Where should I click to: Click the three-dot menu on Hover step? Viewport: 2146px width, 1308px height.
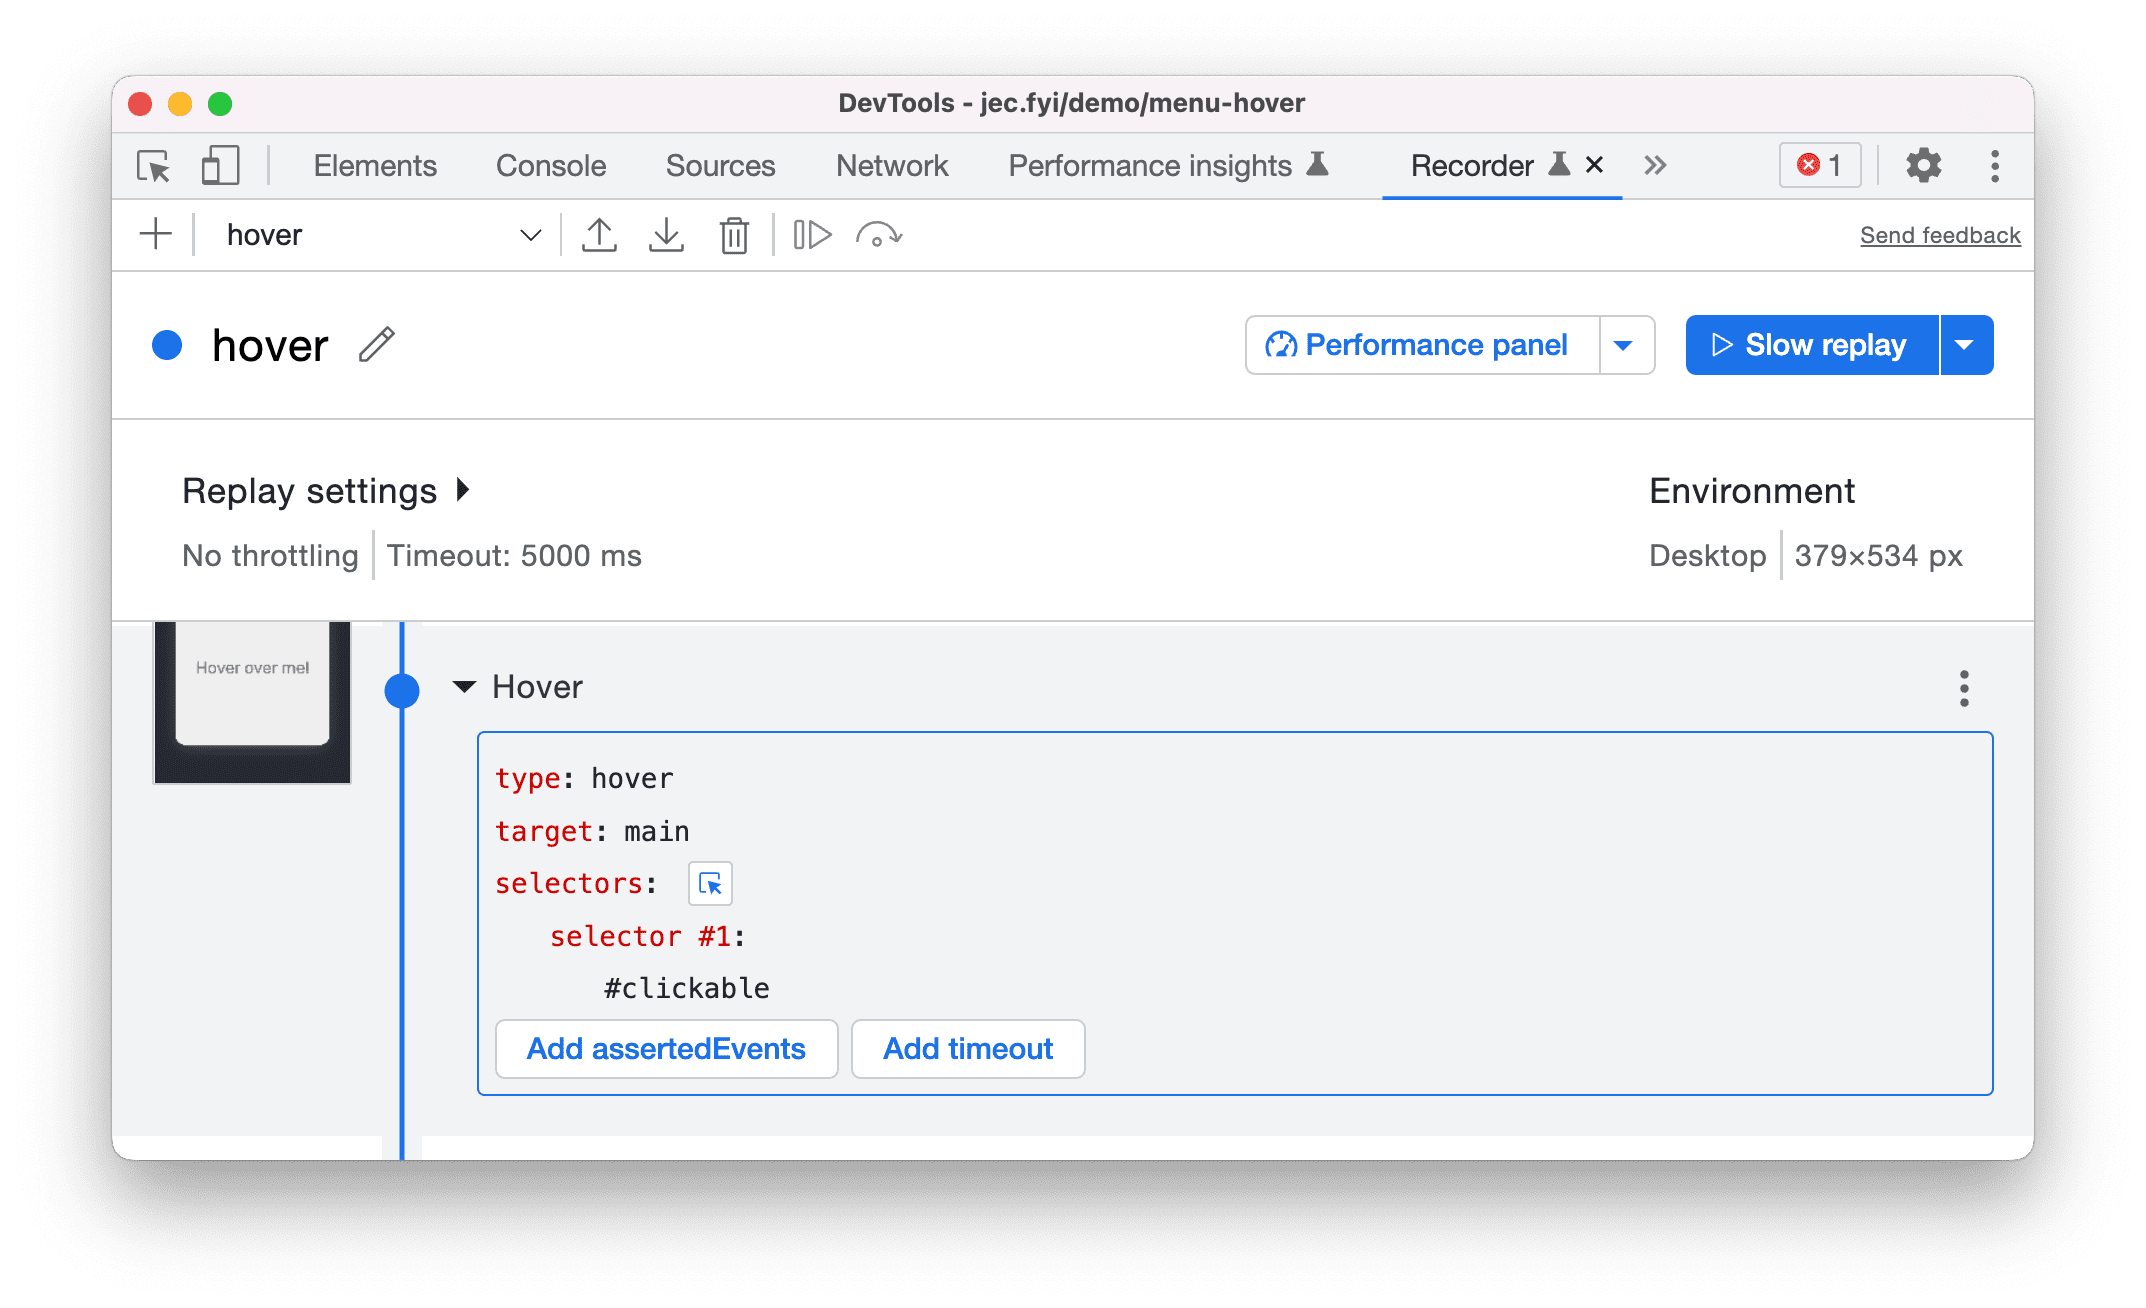pyautogui.click(x=1964, y=689)
